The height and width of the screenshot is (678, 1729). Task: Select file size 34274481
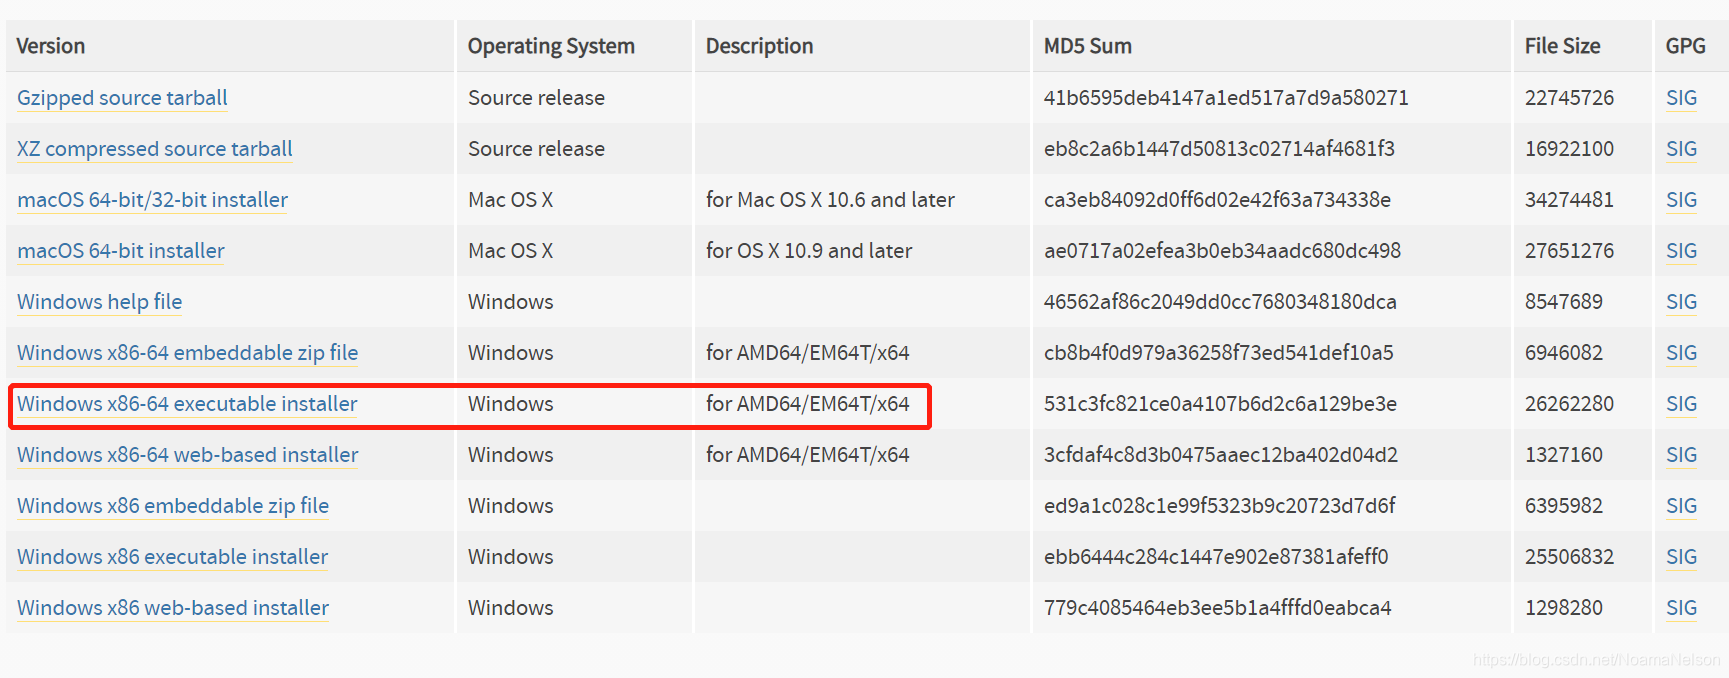1569,200
